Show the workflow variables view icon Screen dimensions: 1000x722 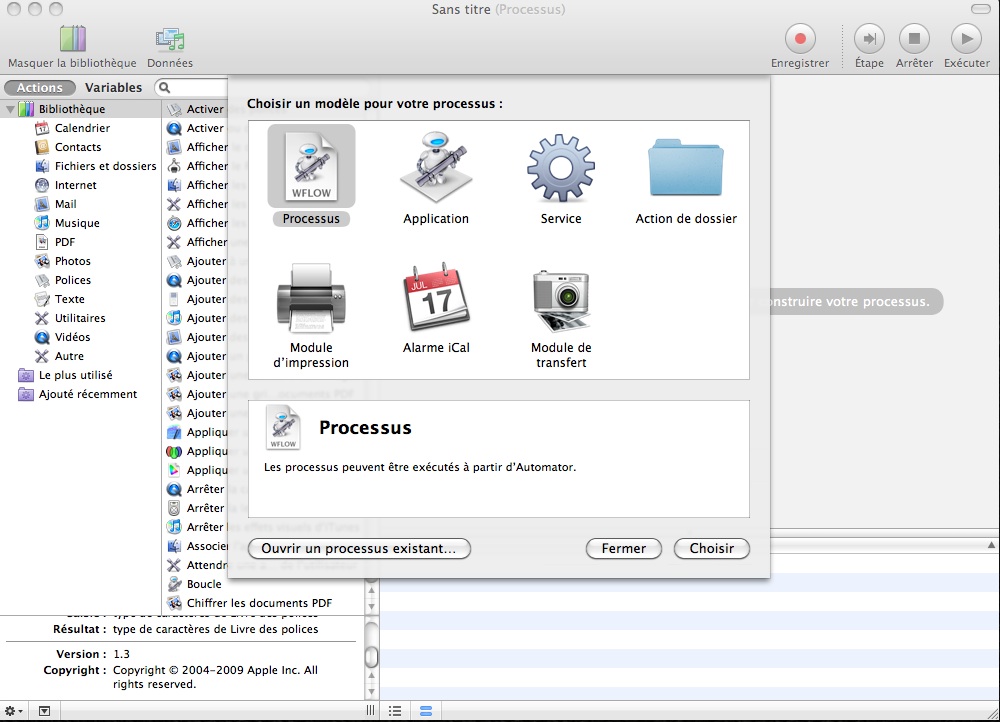[426, 711]
